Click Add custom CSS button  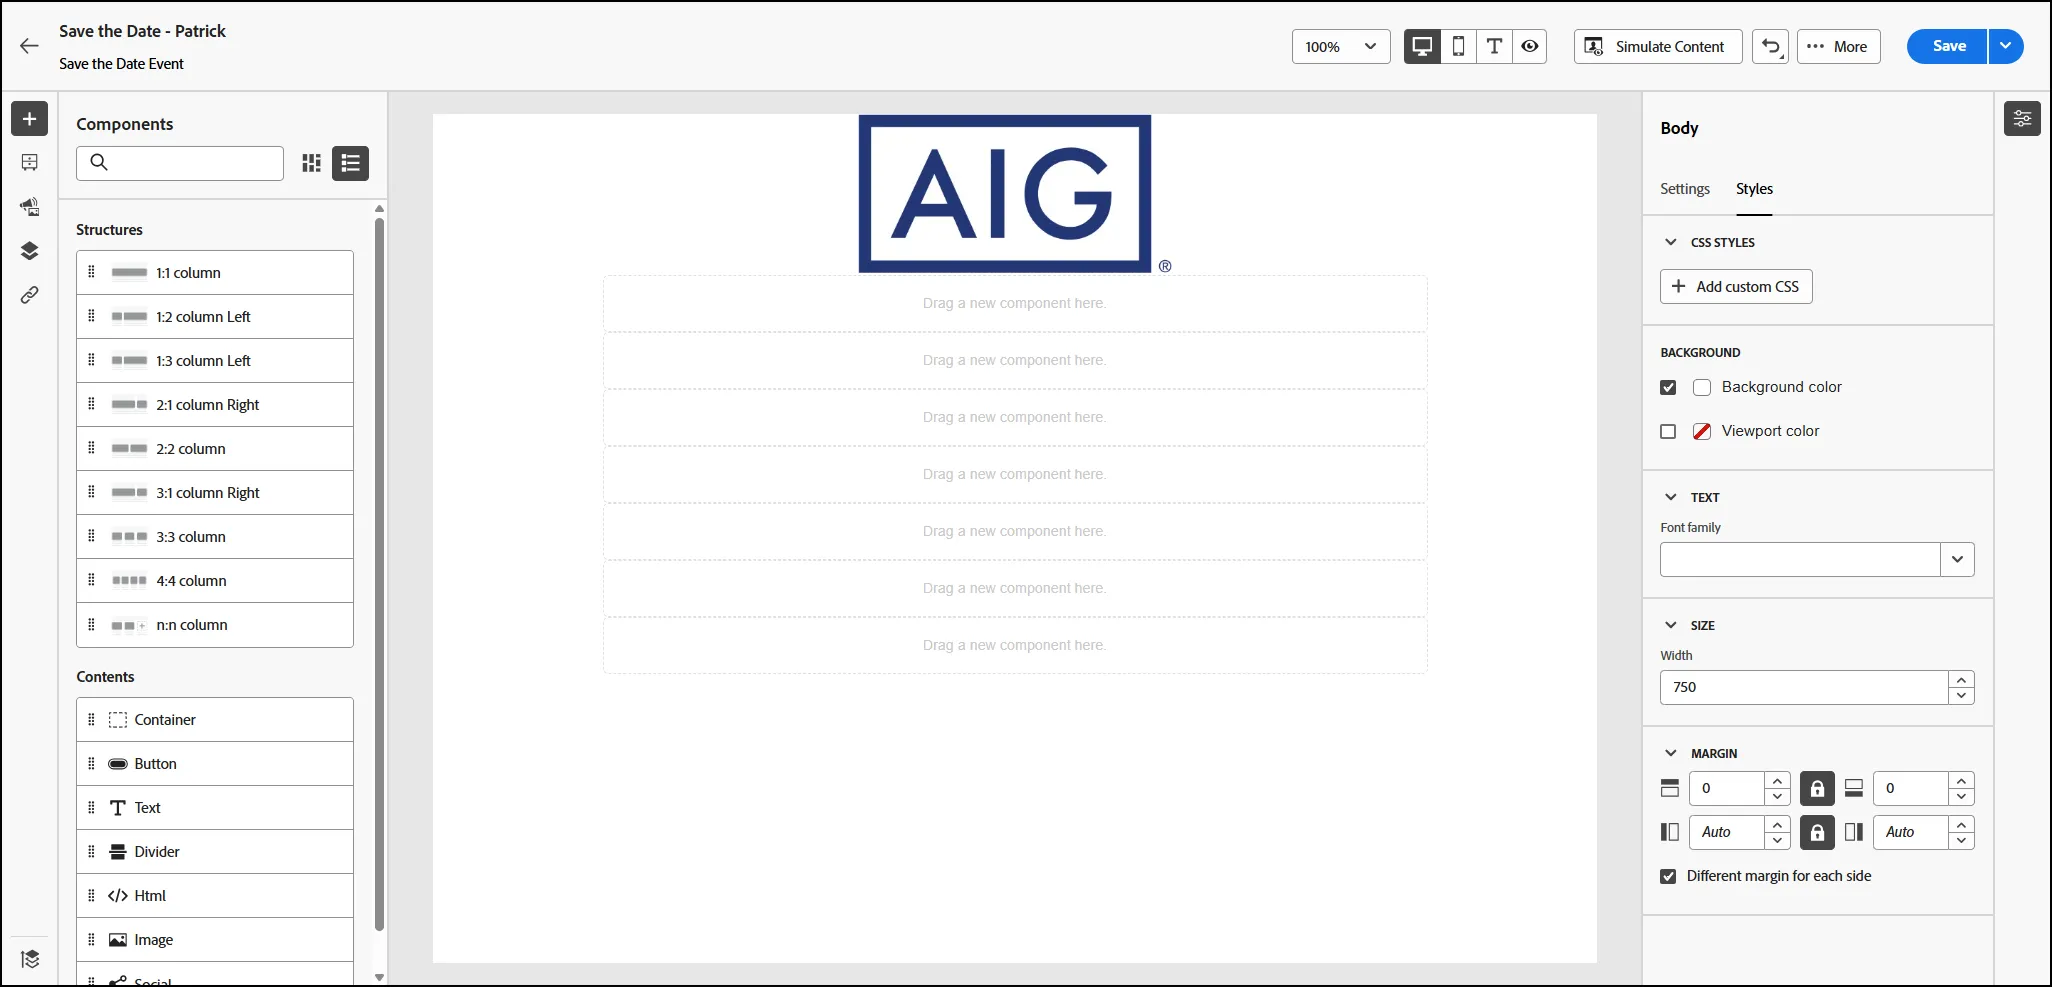1736,287
